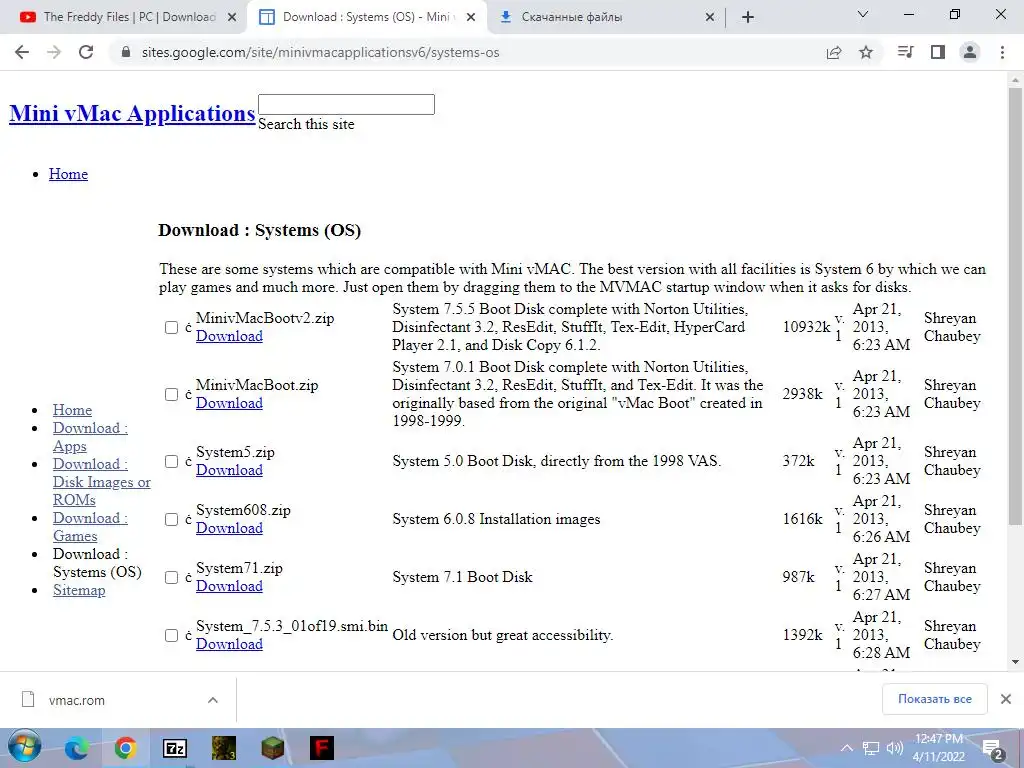1024x768 pixels.
Task: Tick the System5.zip checkbox
Action: [x=171, y=462]
